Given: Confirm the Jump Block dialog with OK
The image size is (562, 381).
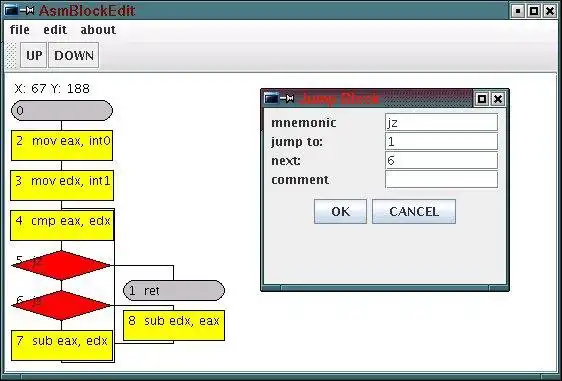Looking at the screenshot, I should click(x=340, y=211).
